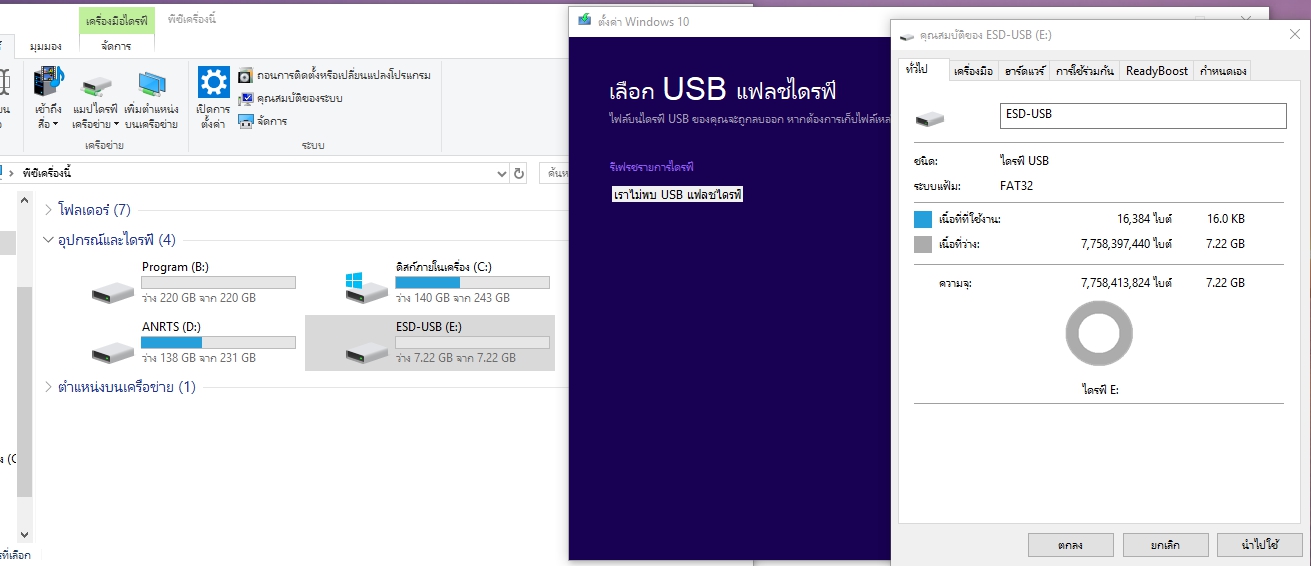Open Map network drive (เครือข่าย) dropdown arrow
The image size is (1311, 566).
click(116, 125)
